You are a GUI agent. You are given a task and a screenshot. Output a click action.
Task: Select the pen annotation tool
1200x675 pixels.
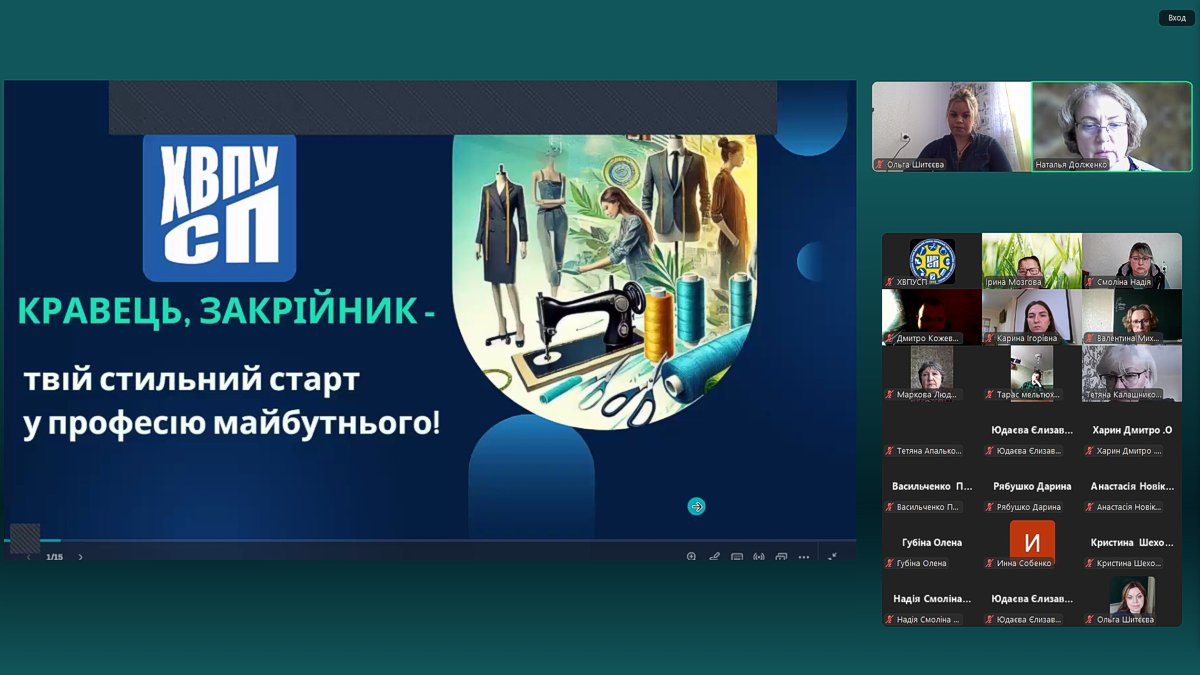pyautogui.click(x=714, y=557)
